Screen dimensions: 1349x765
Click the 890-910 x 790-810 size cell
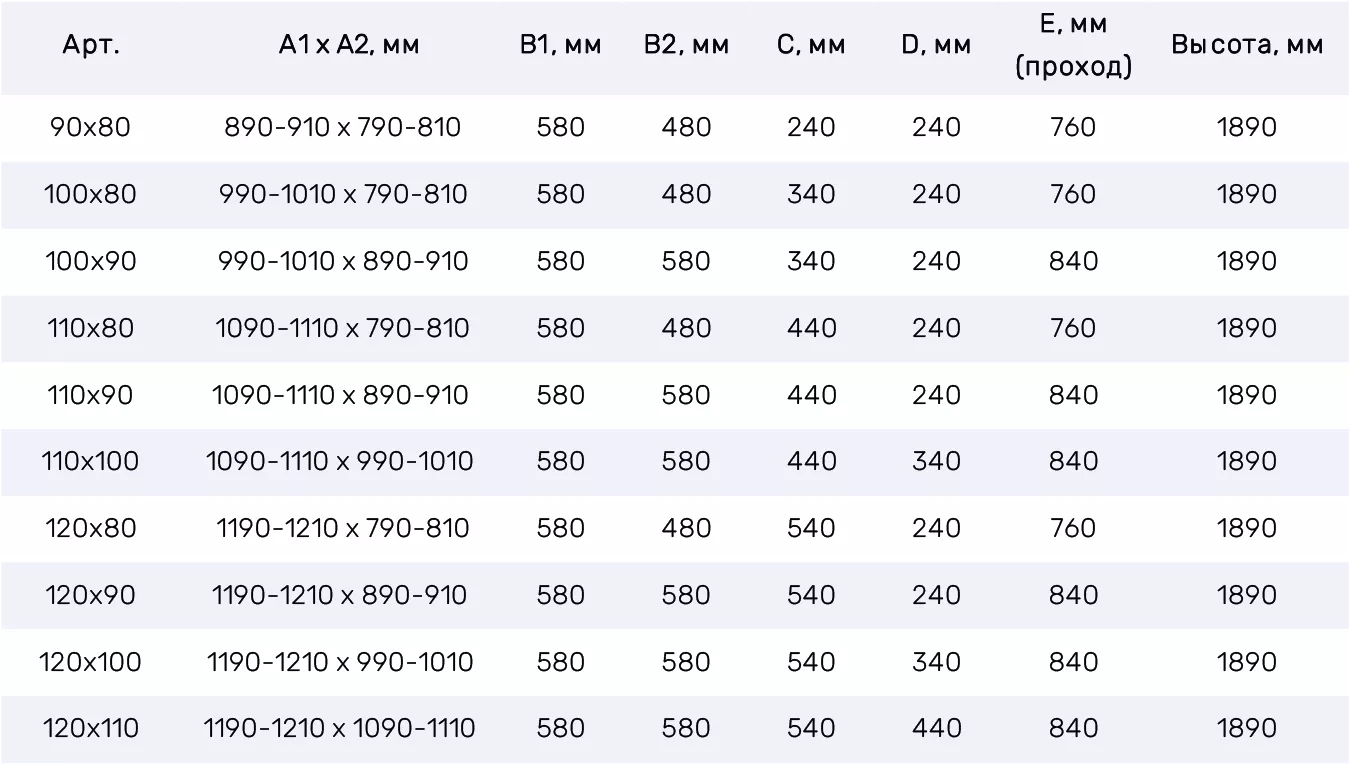point(342,128)
